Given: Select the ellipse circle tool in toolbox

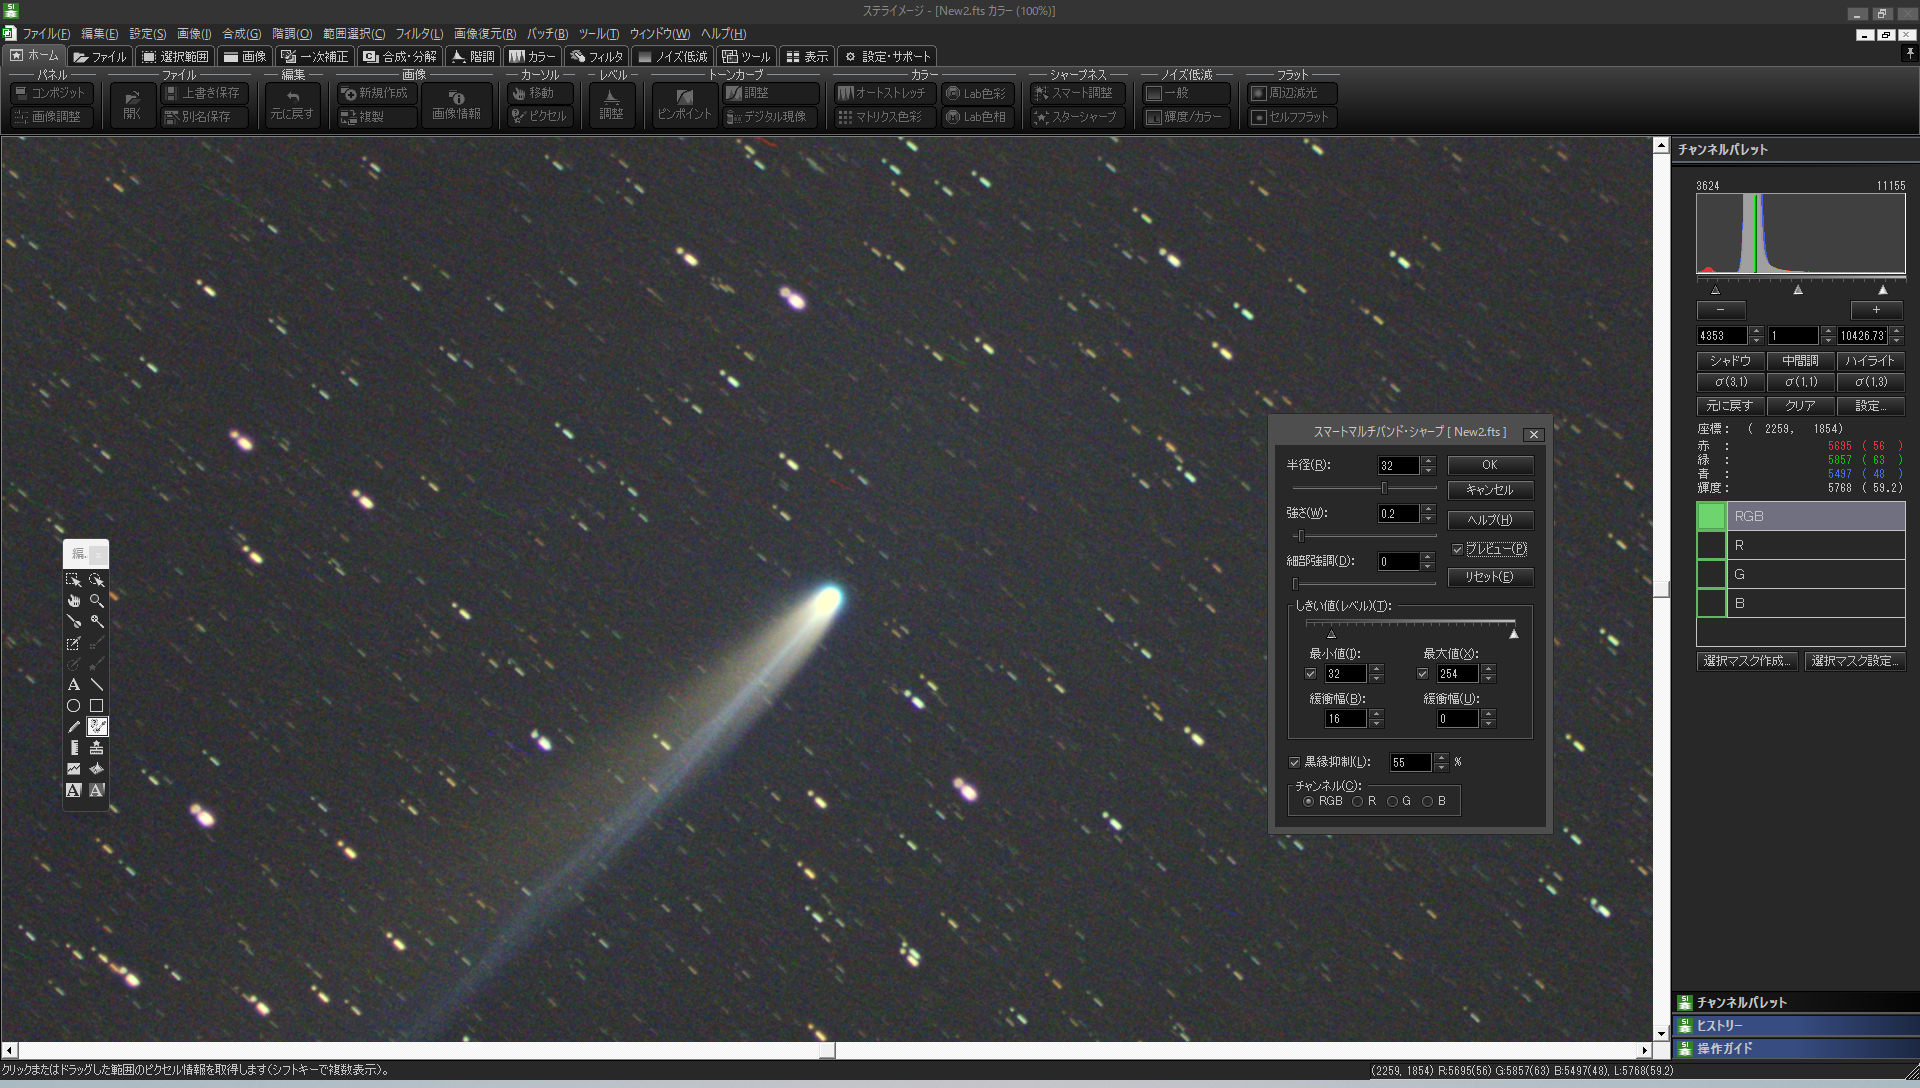Looking at the screenshot, I should tap(73, 706).
